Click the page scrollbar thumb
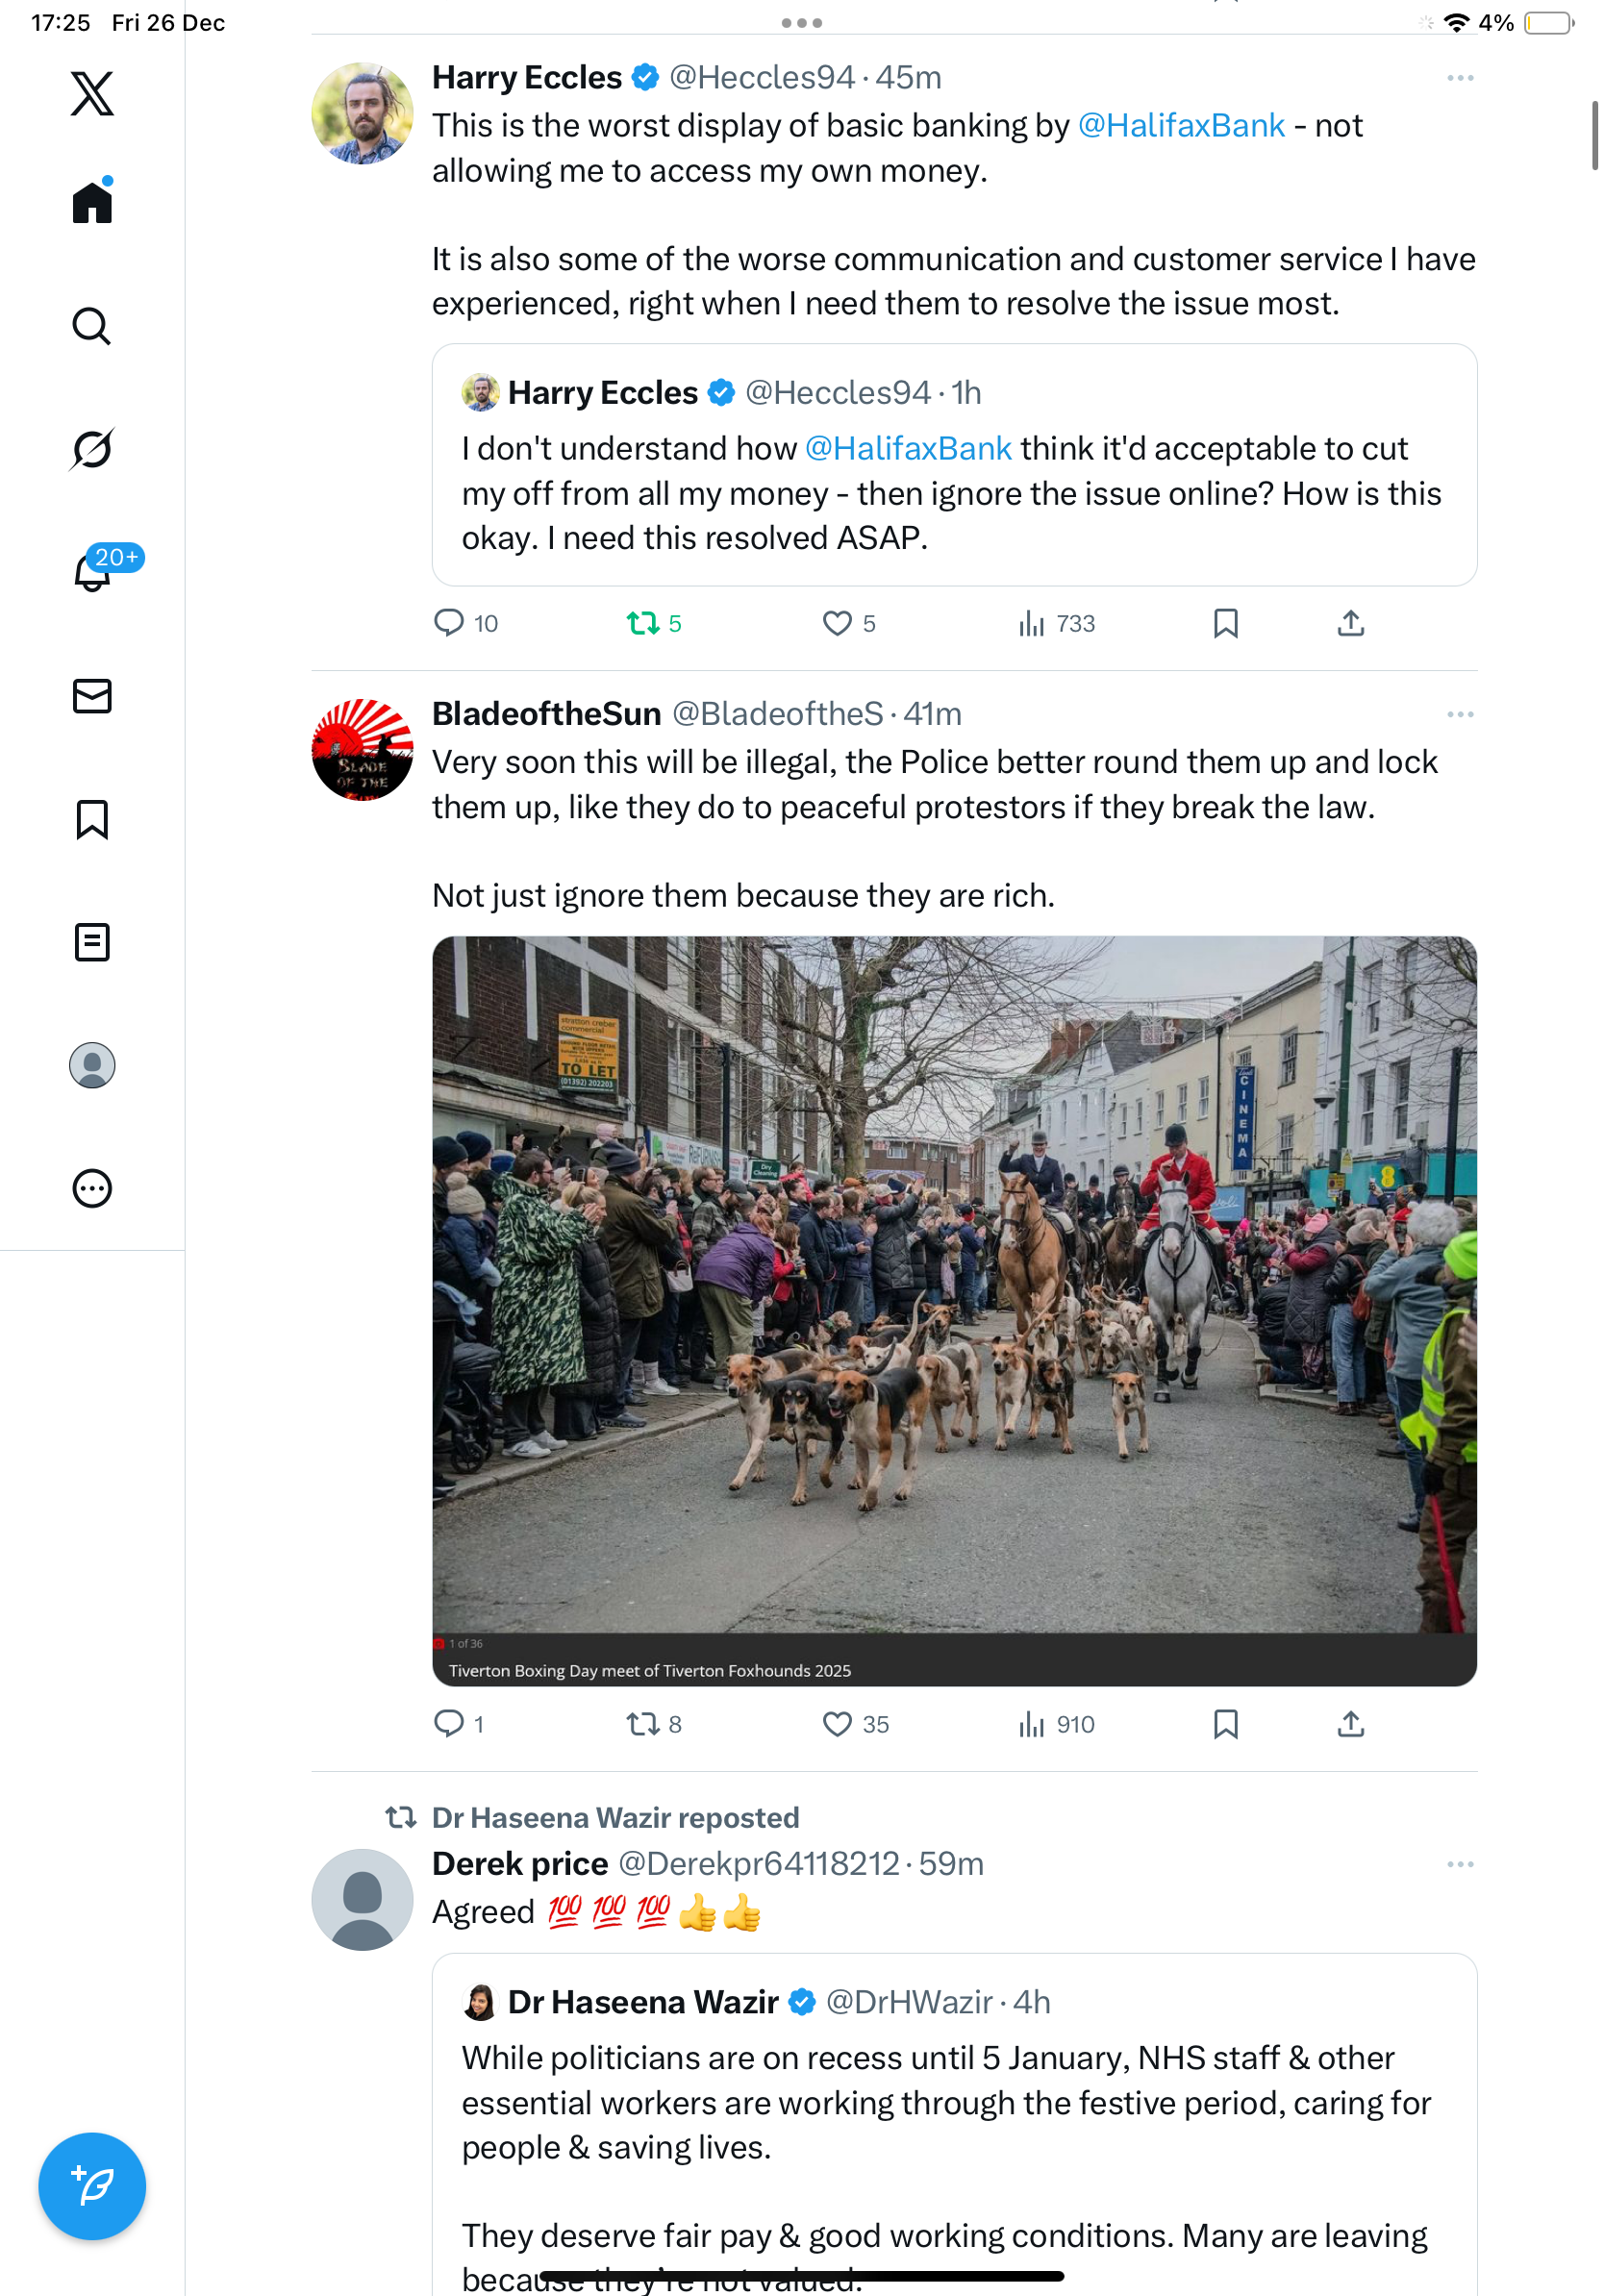 pos(1594,135)
